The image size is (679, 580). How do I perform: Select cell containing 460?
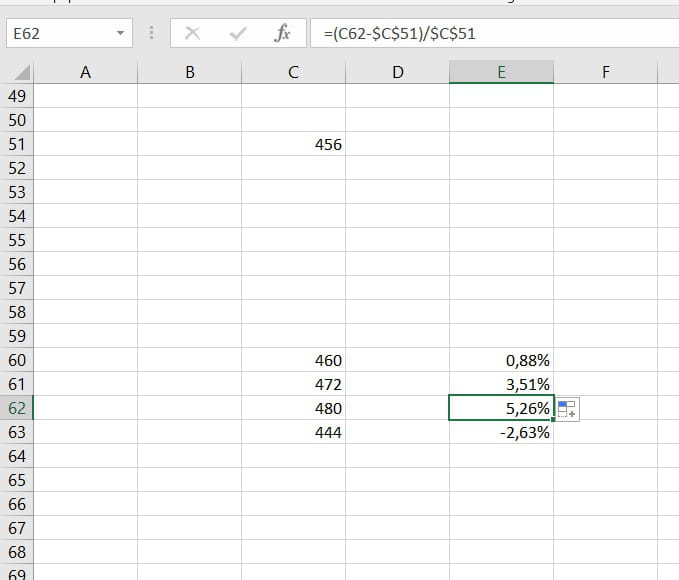(x=293, y=360)
